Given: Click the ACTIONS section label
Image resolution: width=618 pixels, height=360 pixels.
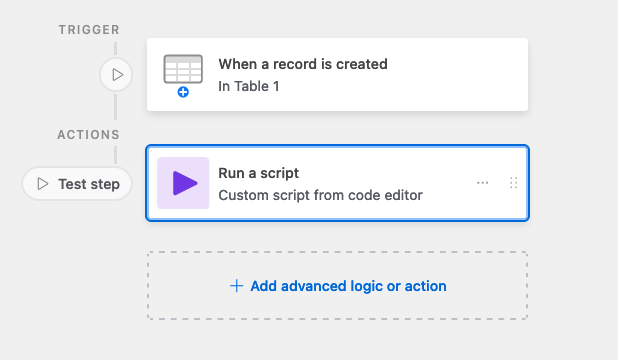Looking at the screenshot, I should point(88,135).
